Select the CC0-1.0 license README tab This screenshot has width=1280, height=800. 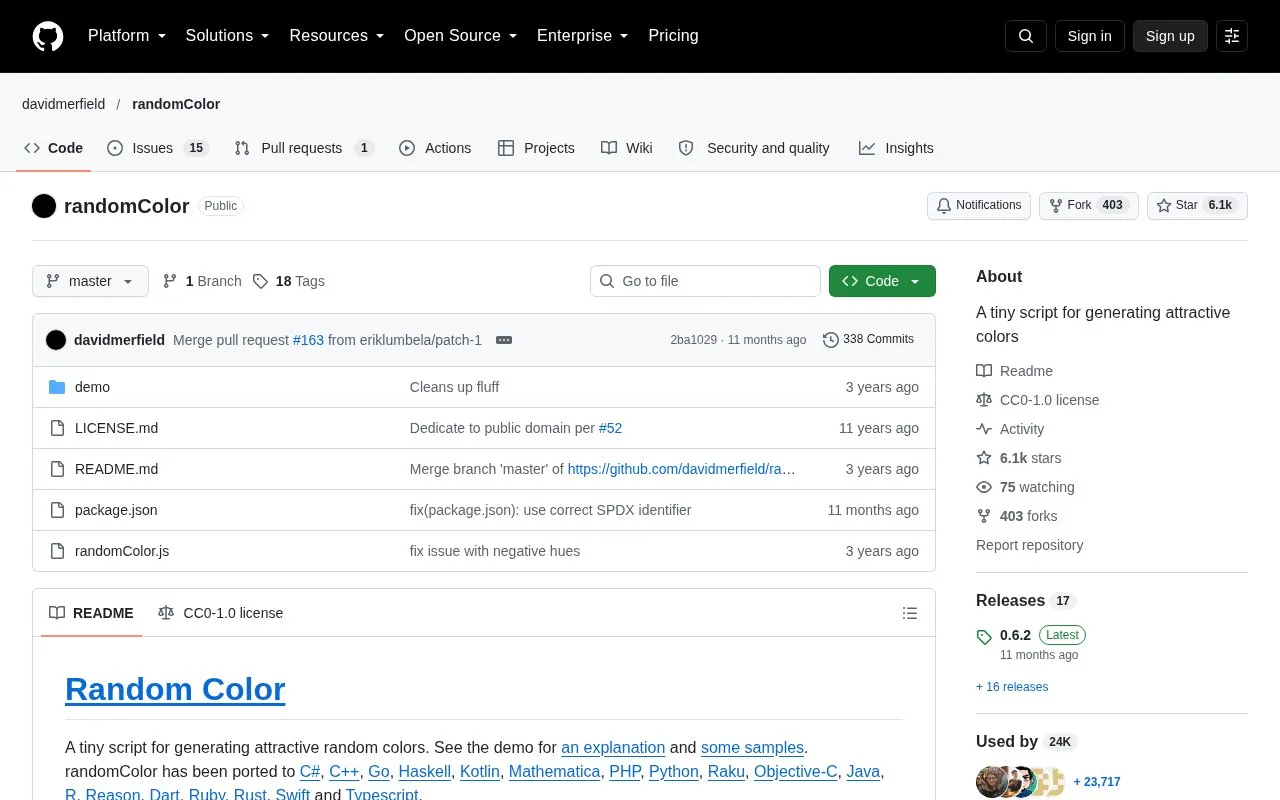coord(221,613)
